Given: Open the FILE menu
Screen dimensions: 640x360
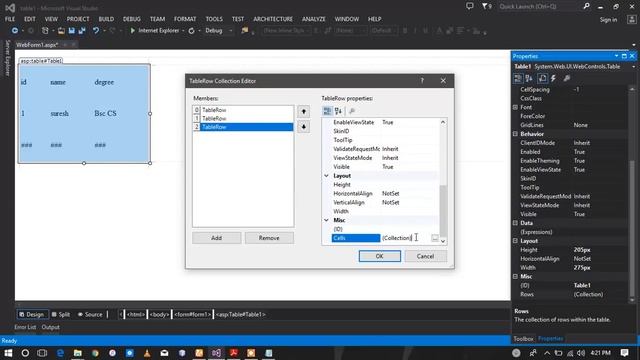Looking at the screenshot, I should point(10,19).
